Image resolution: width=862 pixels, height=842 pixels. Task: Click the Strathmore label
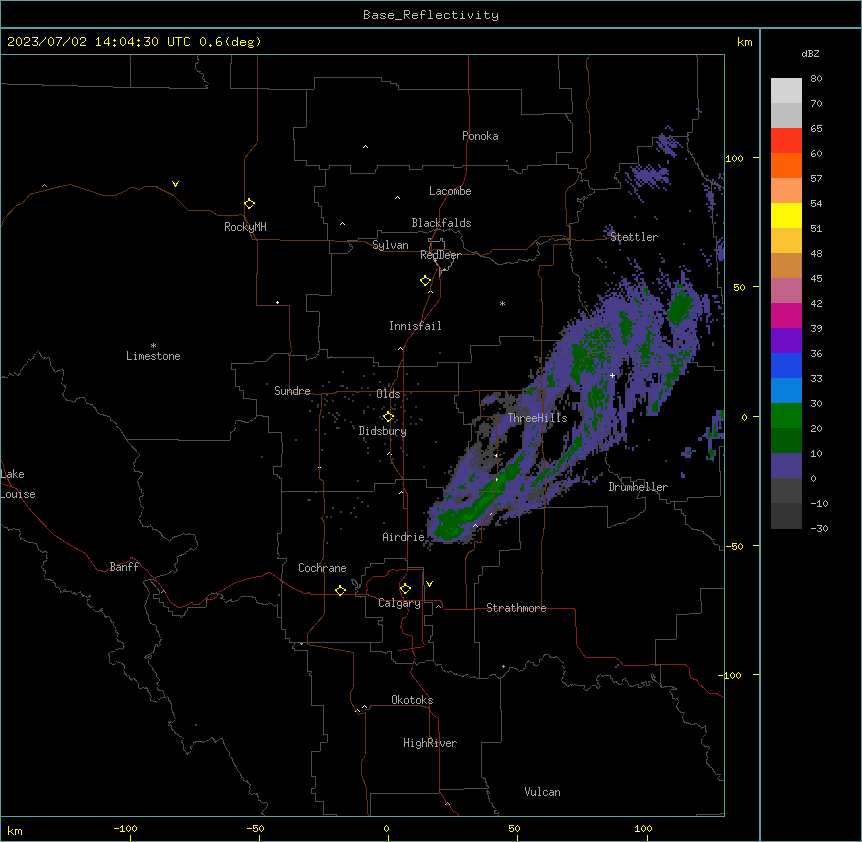pos(516,608)
